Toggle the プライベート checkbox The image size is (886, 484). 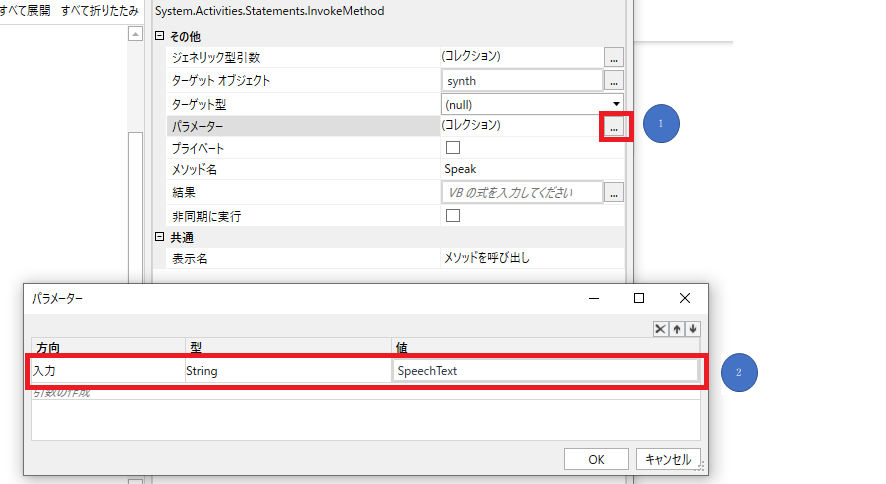coord(453,147)
